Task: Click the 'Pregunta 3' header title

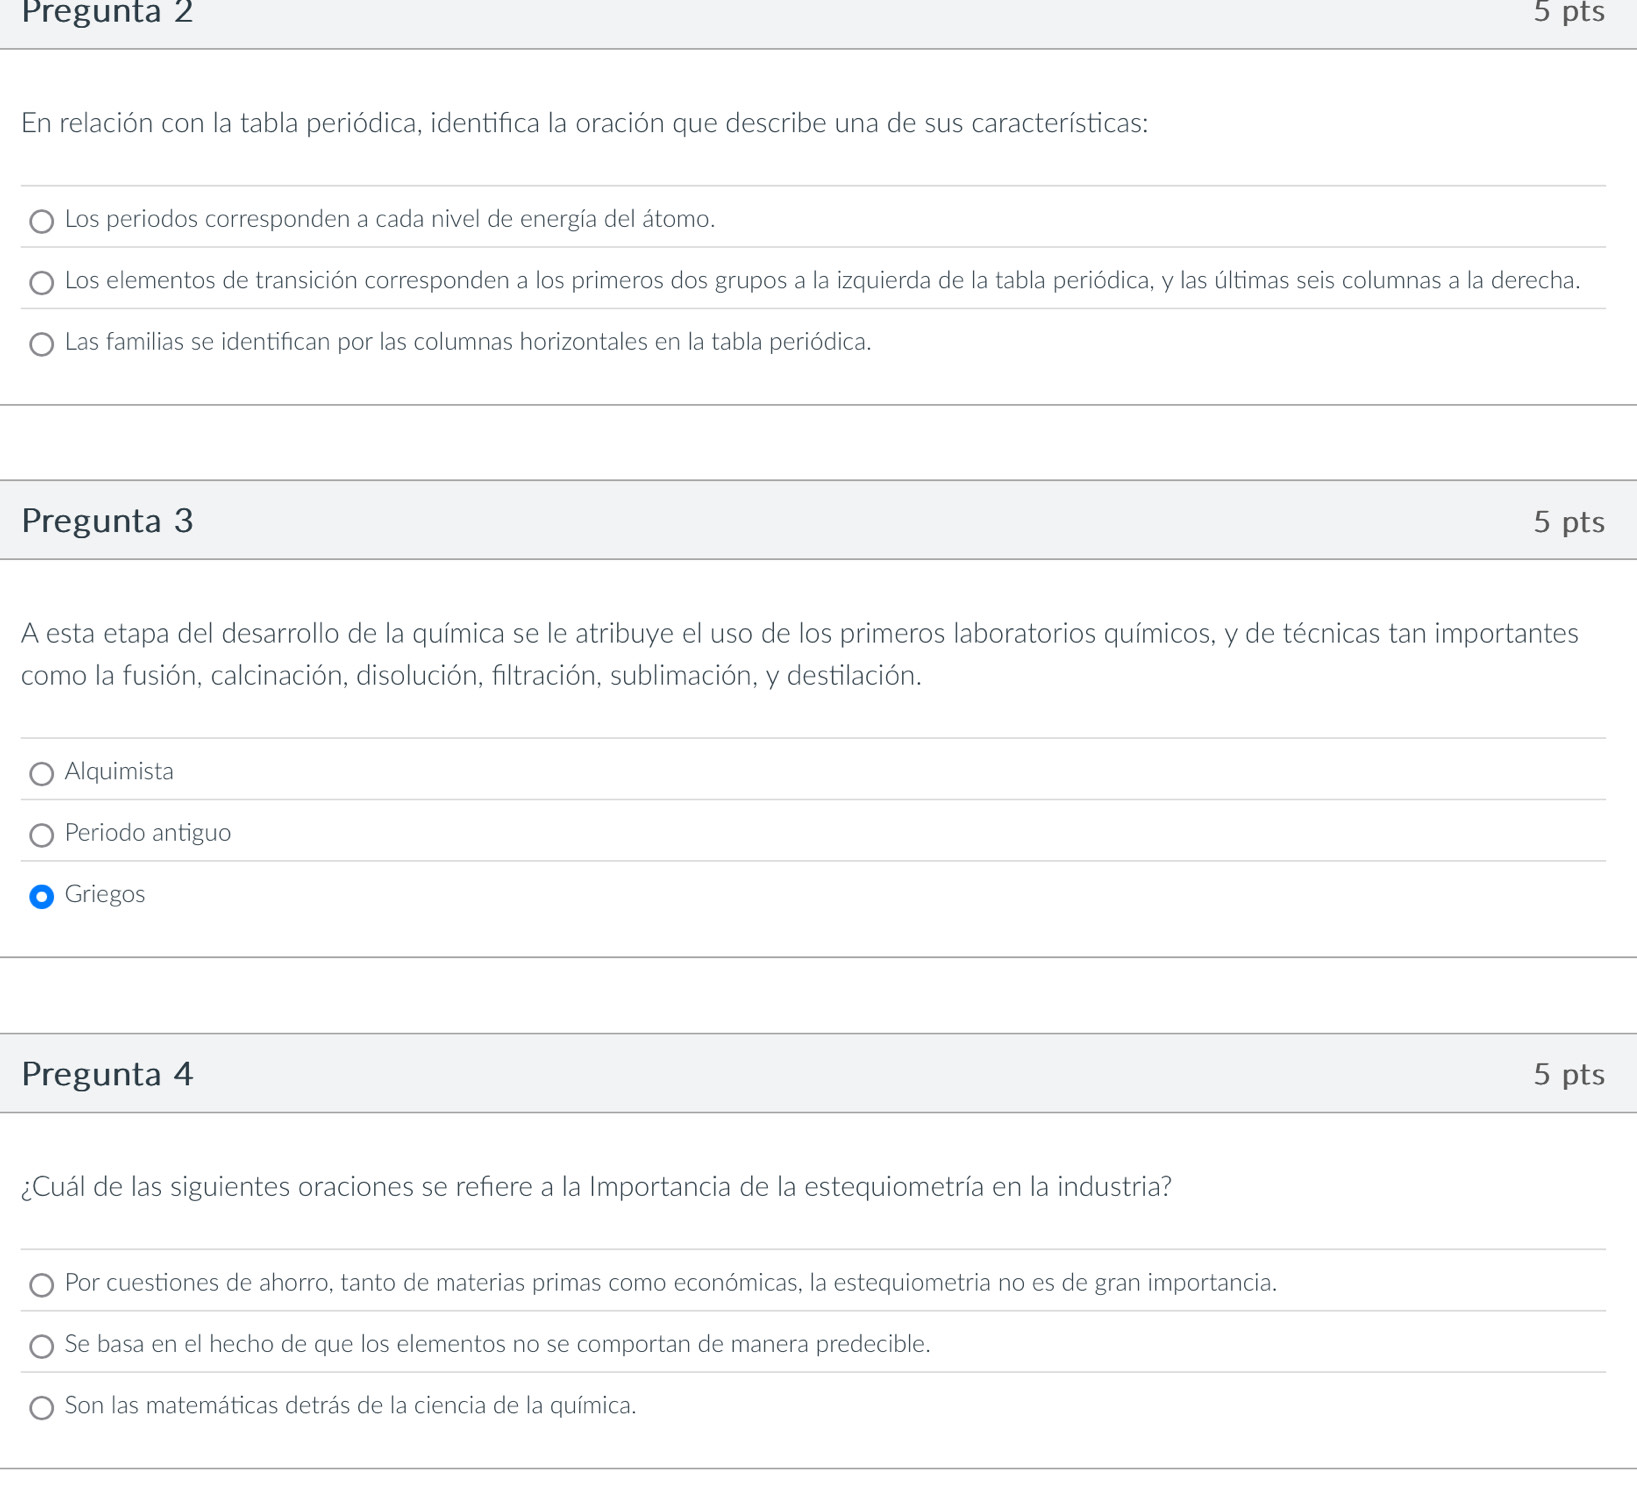Action: click(x=107, y=521)
